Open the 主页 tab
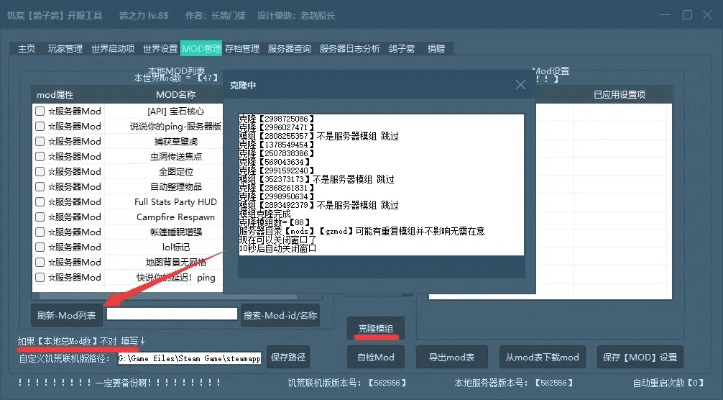The image size is (723, 400). click(x=26, y=48)
